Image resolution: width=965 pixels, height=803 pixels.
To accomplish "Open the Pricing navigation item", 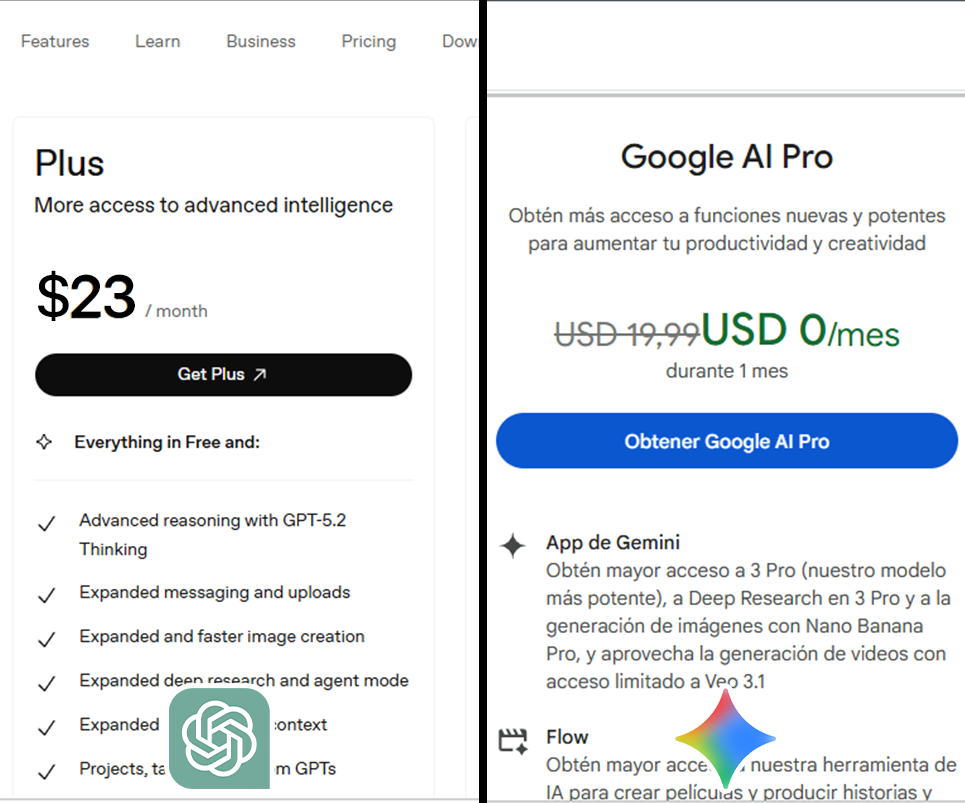I will pyautogui.click(x=369, y=41).
